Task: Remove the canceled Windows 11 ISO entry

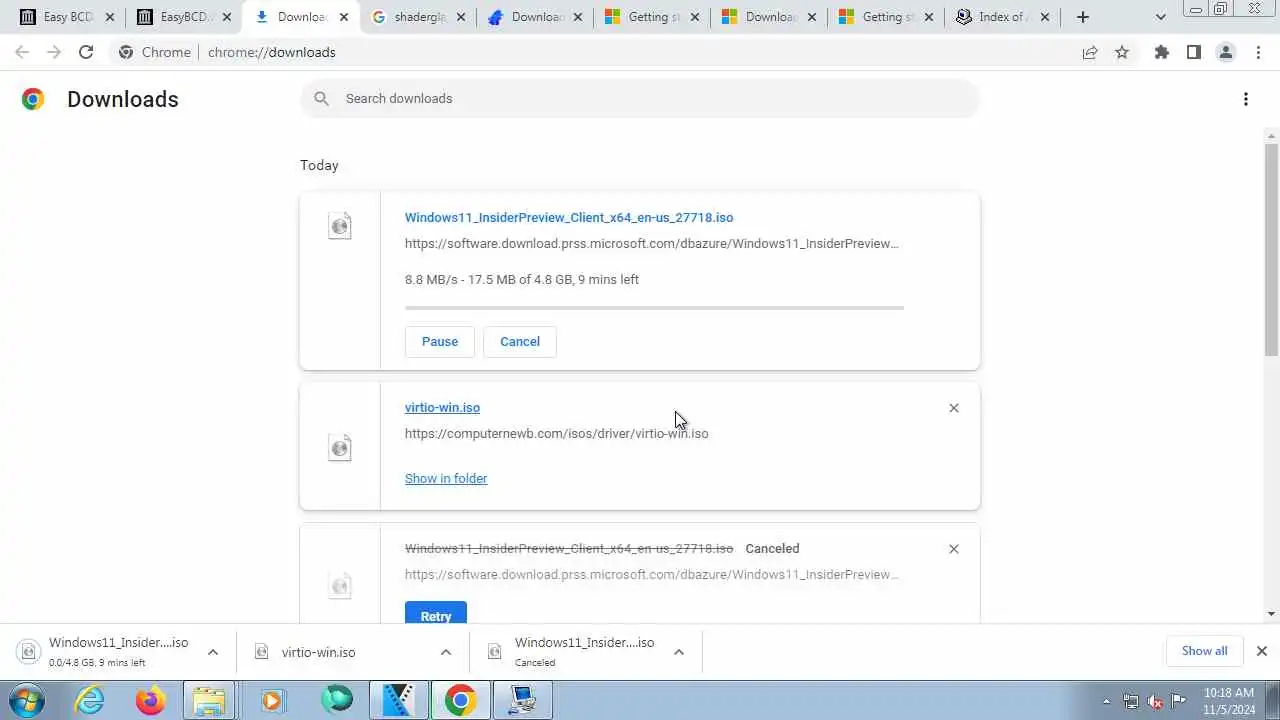Action: pos(954,549)
